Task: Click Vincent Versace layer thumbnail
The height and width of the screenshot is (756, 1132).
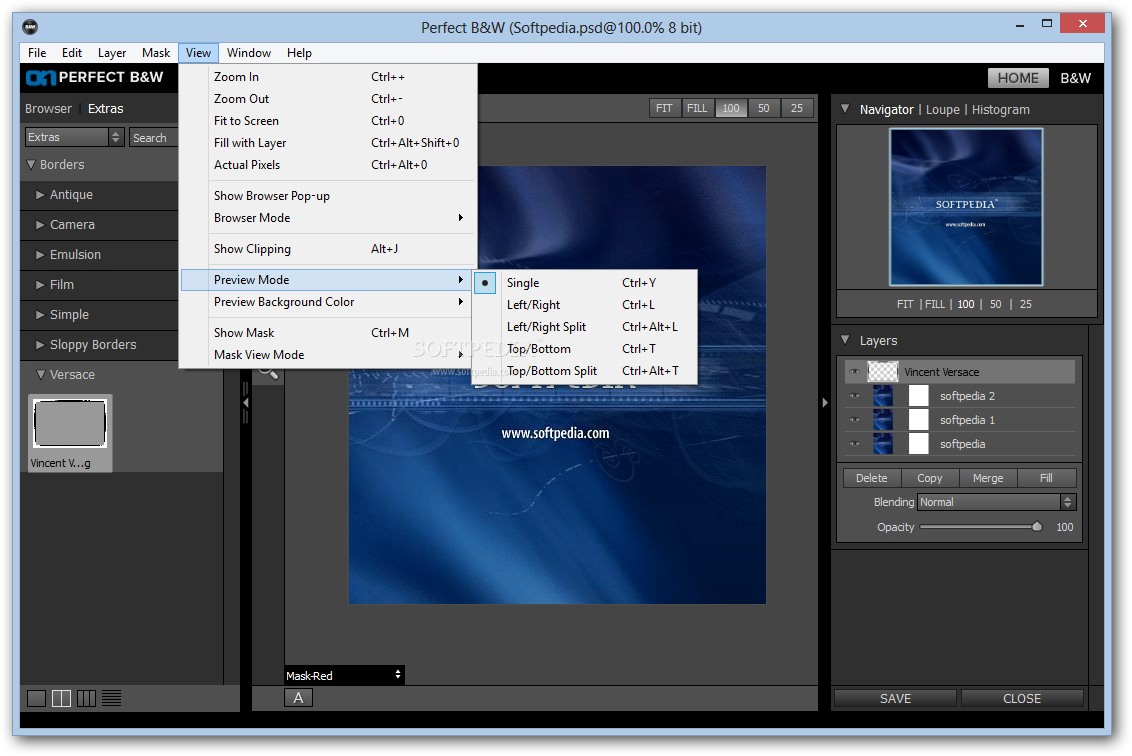Action: (882, 372)
